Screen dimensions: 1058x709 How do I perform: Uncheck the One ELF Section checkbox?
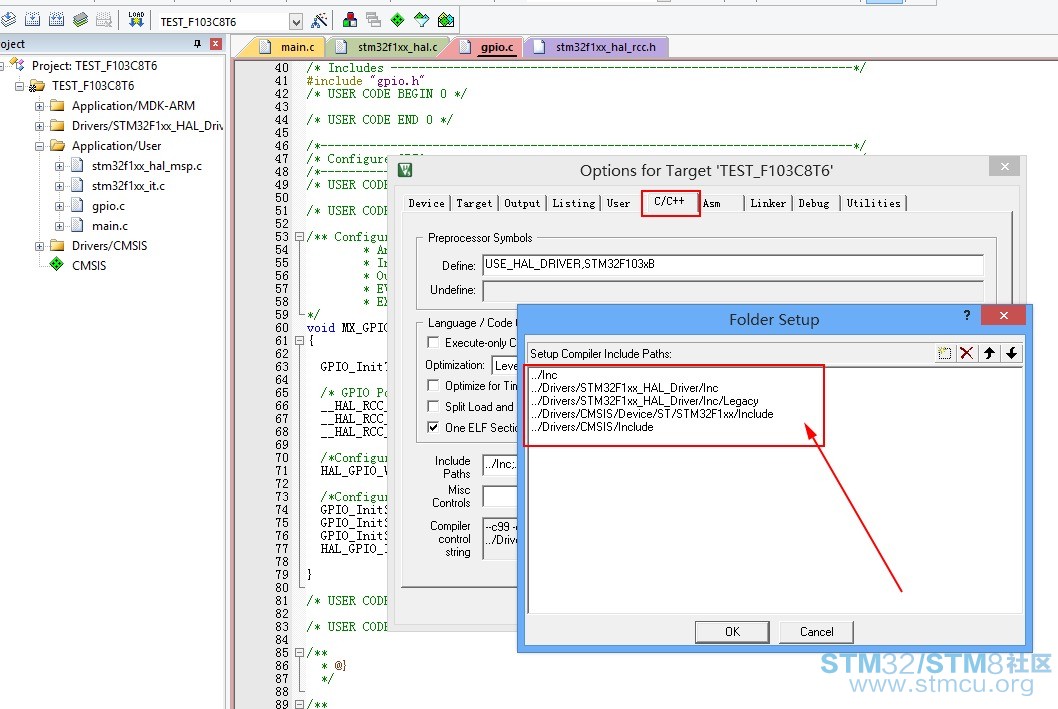tap(433, 427)
